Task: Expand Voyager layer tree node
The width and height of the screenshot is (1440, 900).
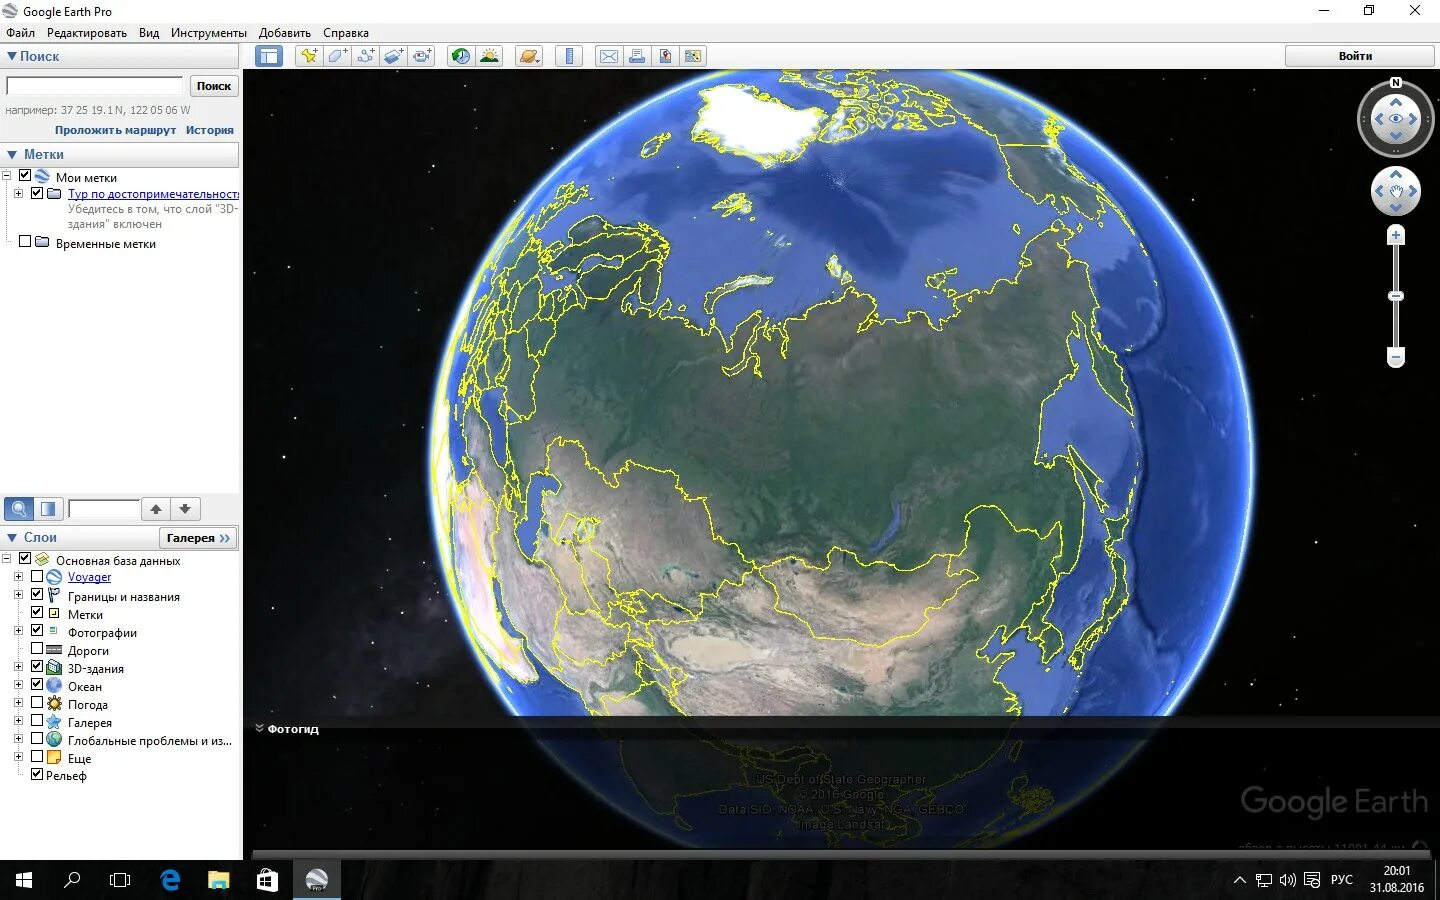Action: pyautogui.click(x=18, y=577)
